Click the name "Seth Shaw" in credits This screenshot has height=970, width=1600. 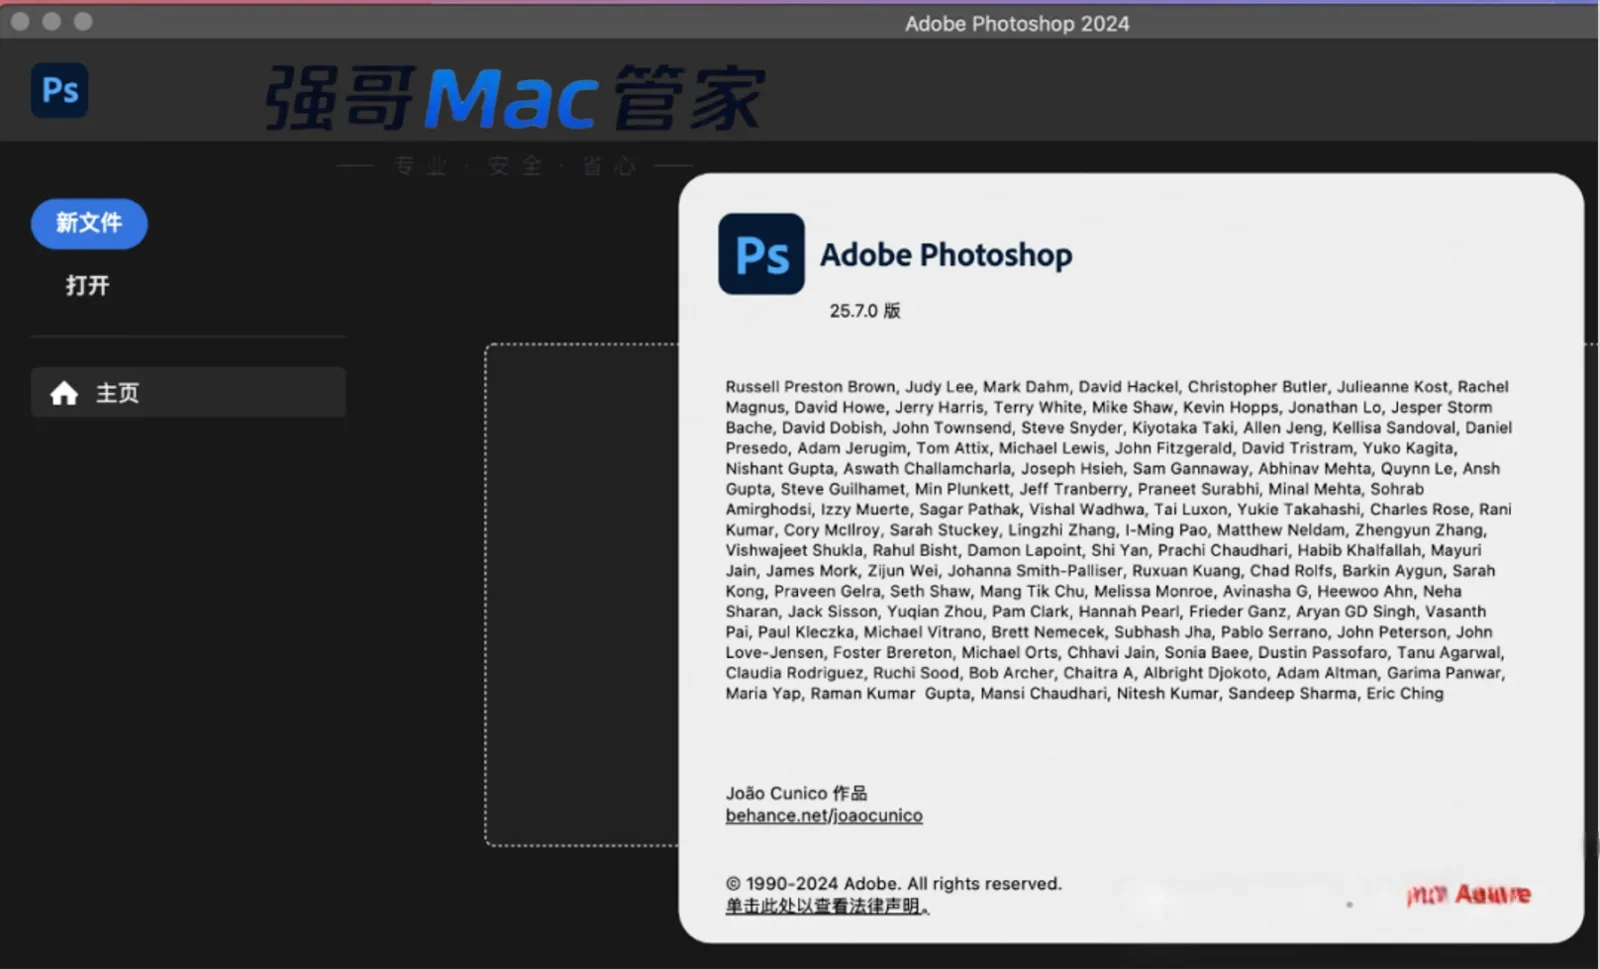pos(930,592)
